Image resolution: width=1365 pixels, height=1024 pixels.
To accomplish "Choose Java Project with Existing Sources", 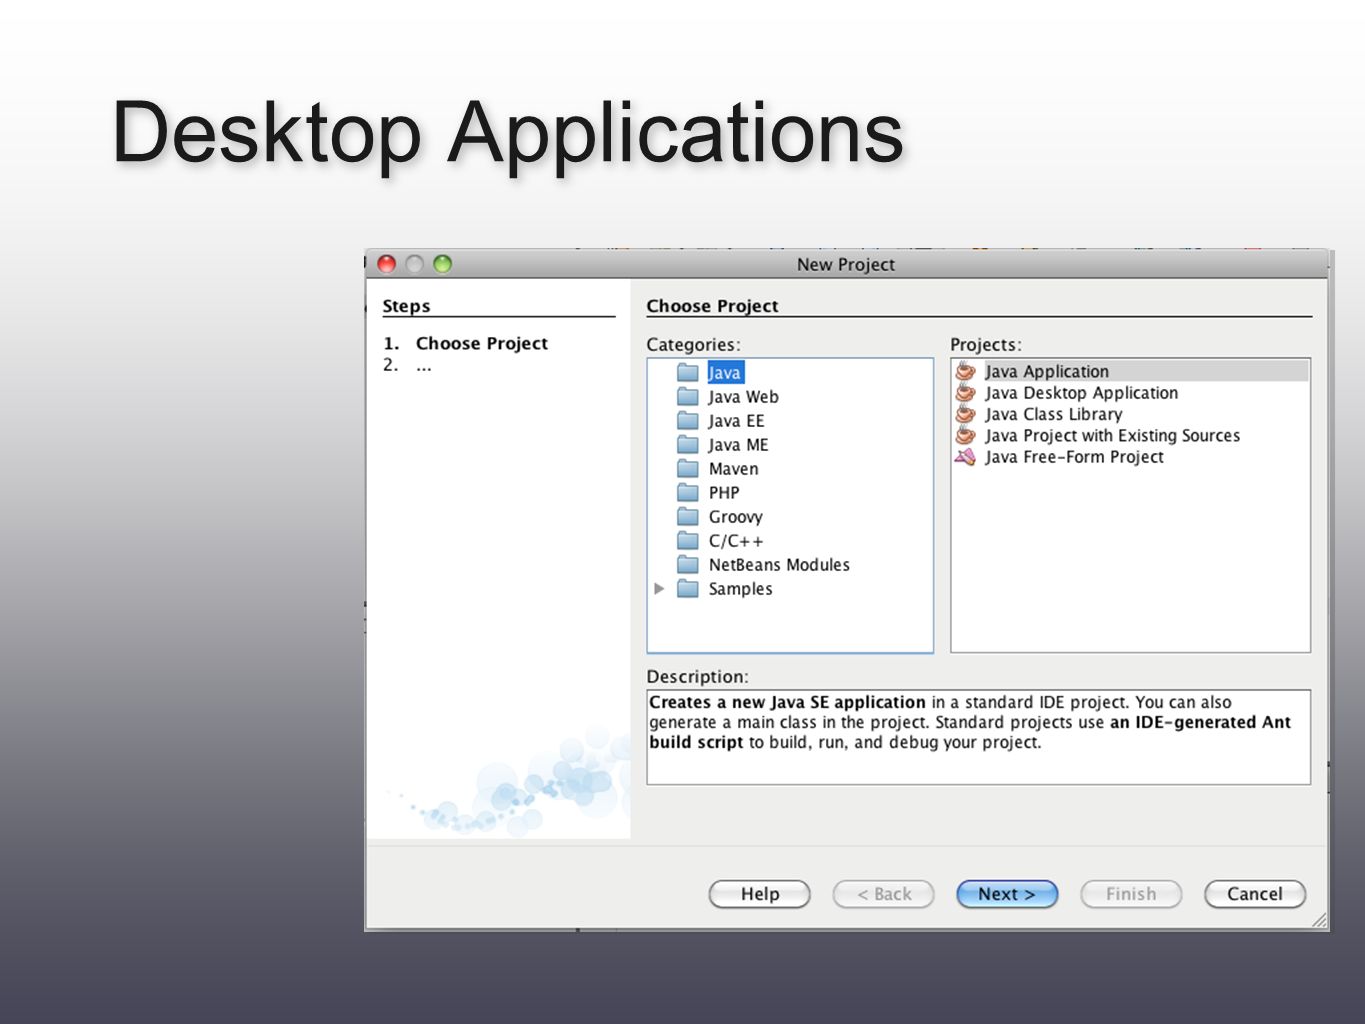I will click(x=1112, y=435).
